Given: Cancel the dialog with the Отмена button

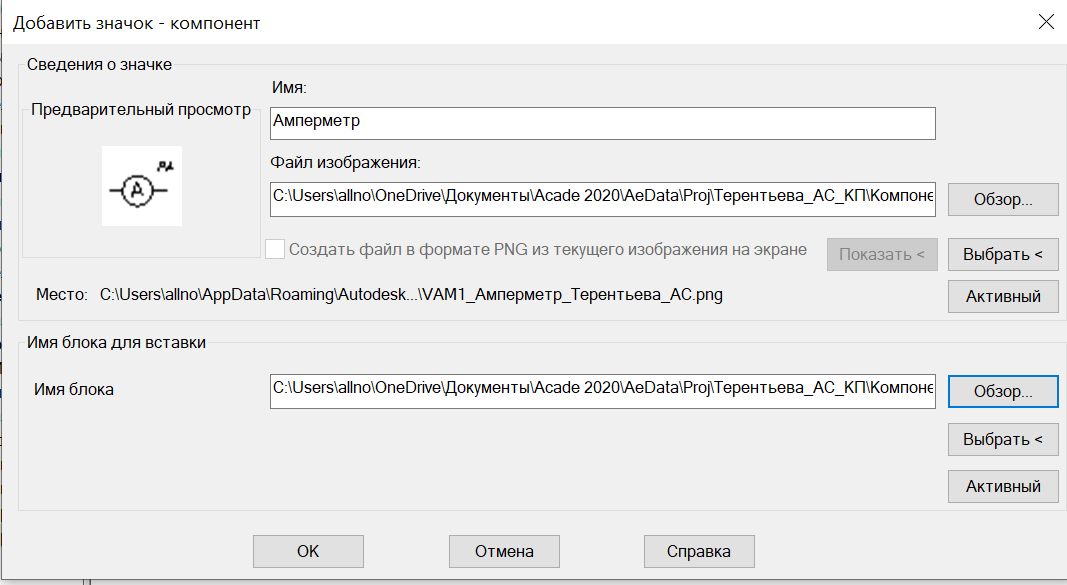Looking at the screenshot, I should (x=504, y=551).
